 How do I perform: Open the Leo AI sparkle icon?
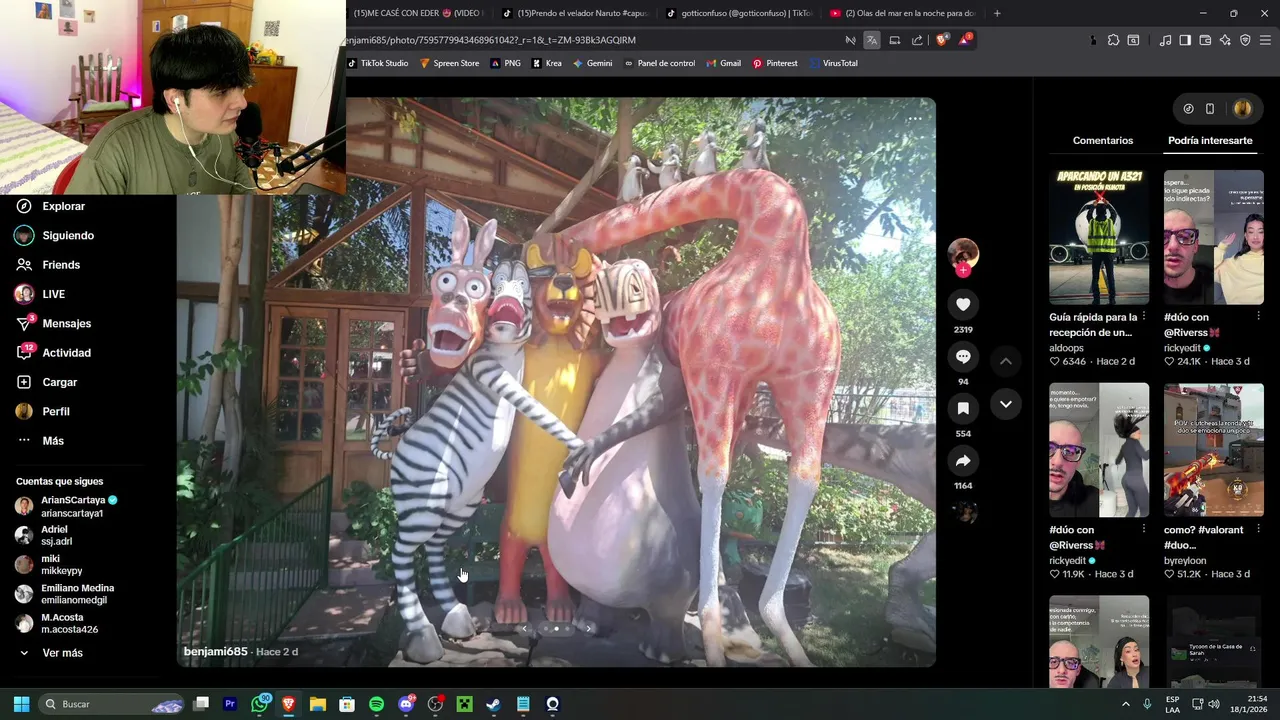pos(1225,40)
